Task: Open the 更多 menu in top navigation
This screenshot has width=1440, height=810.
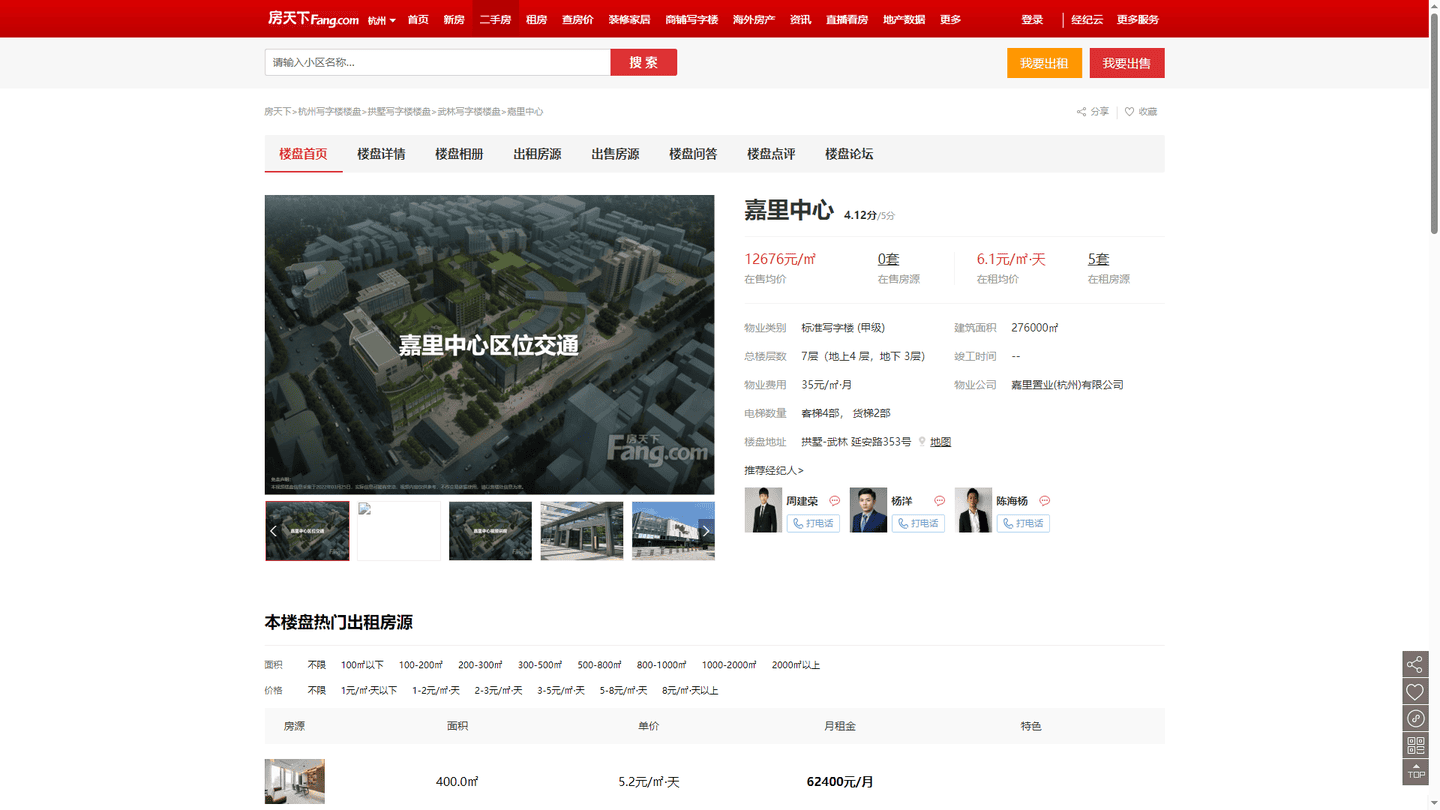Action: point(950,20)
